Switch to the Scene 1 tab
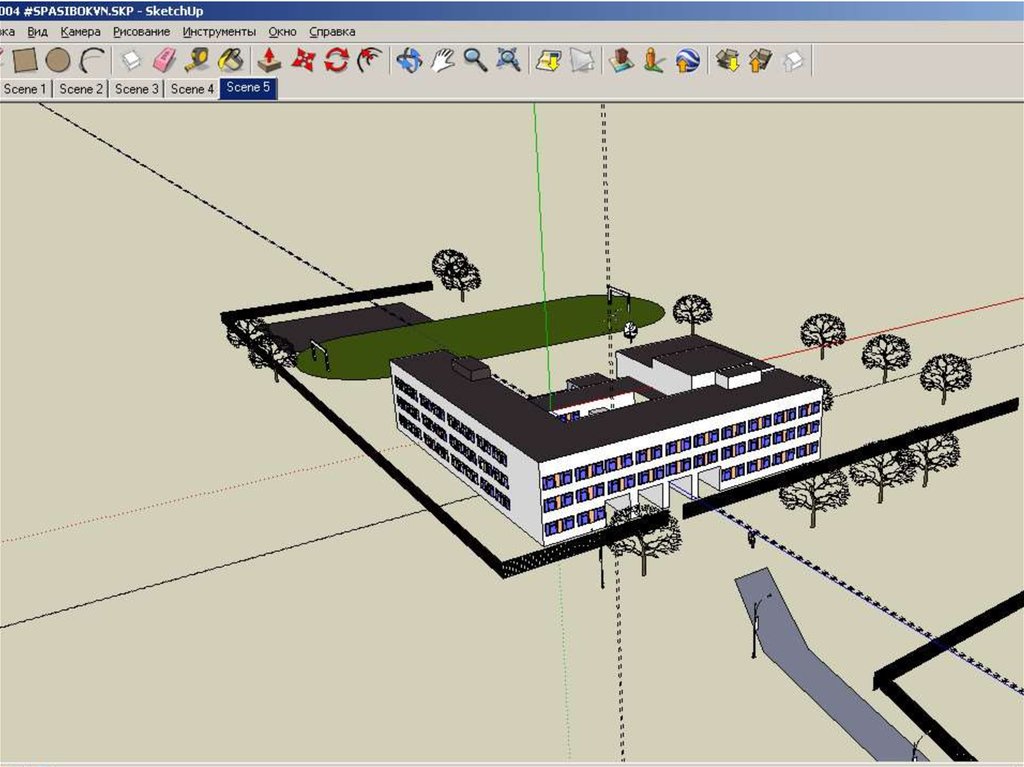The height and width of the screenshot is (767, 1024). point(25,88)
